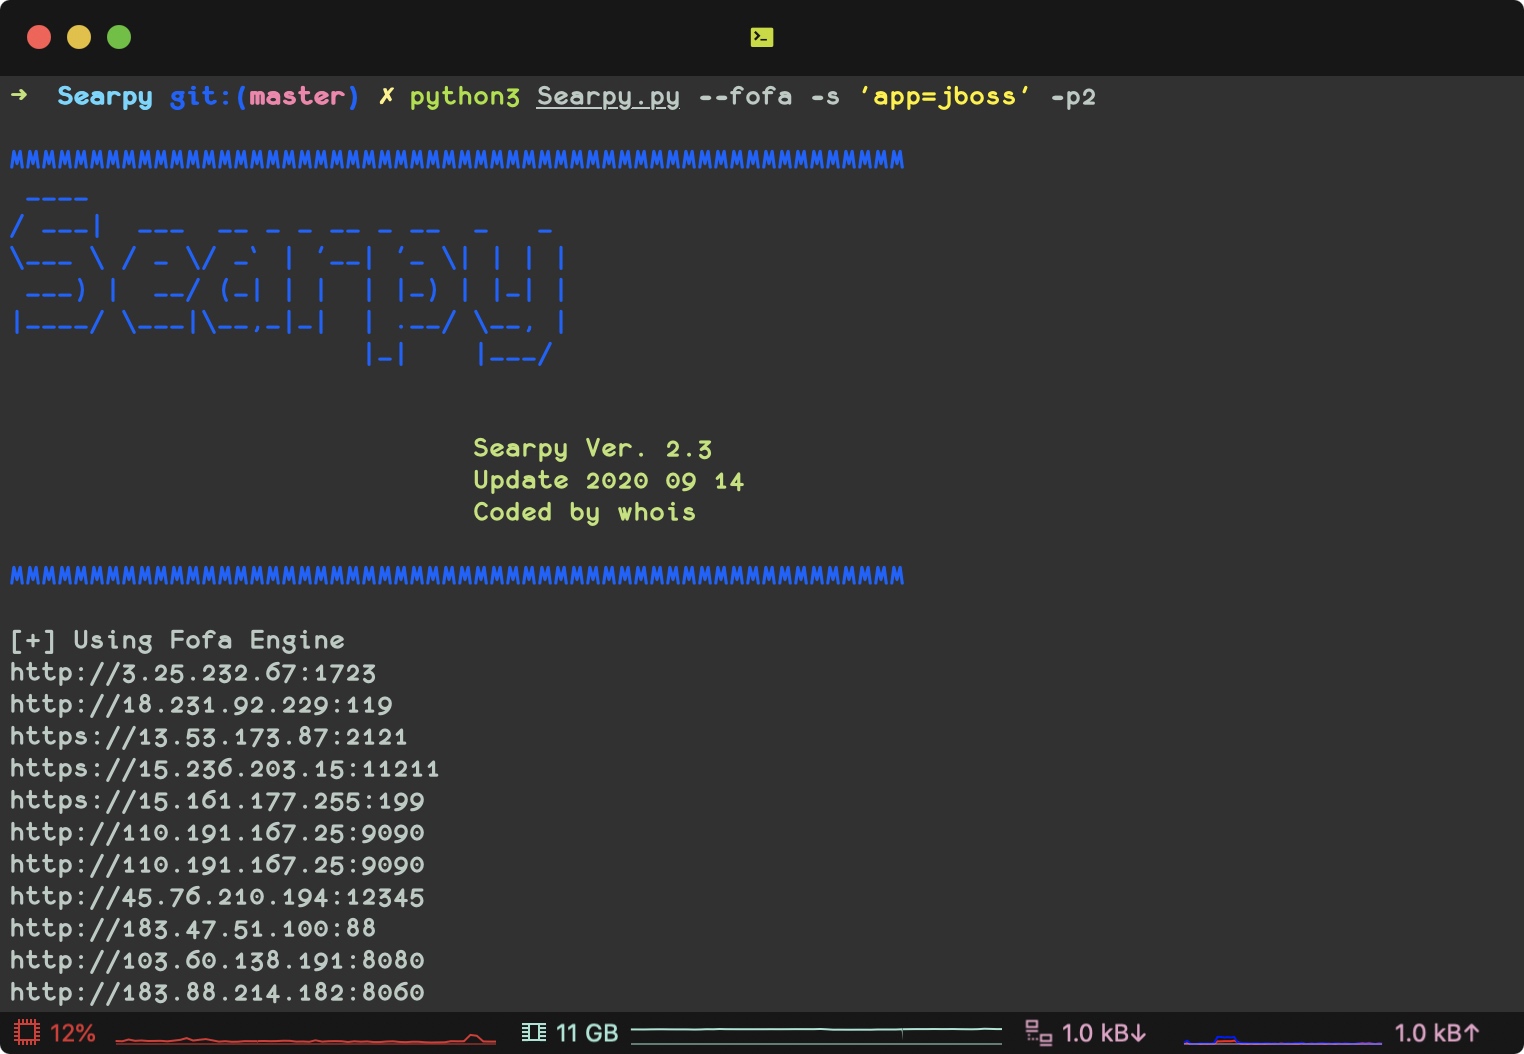Click the underlined Searpy.py filename
The width and height of the screenshot is (1524, 1054).
608,97
